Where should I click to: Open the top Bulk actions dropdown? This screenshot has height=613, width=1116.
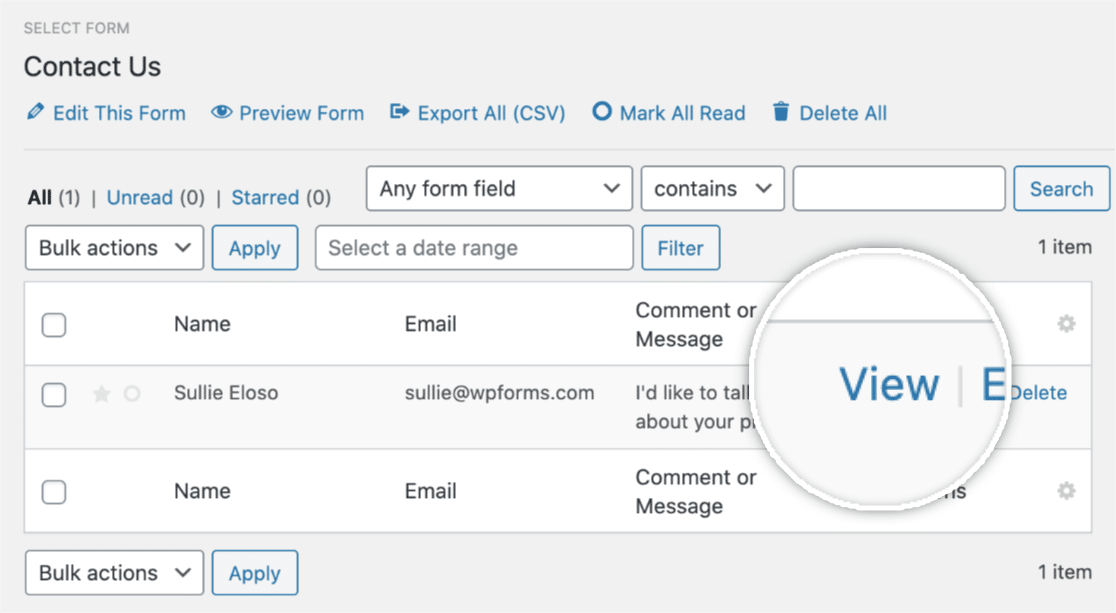(114, 248)
